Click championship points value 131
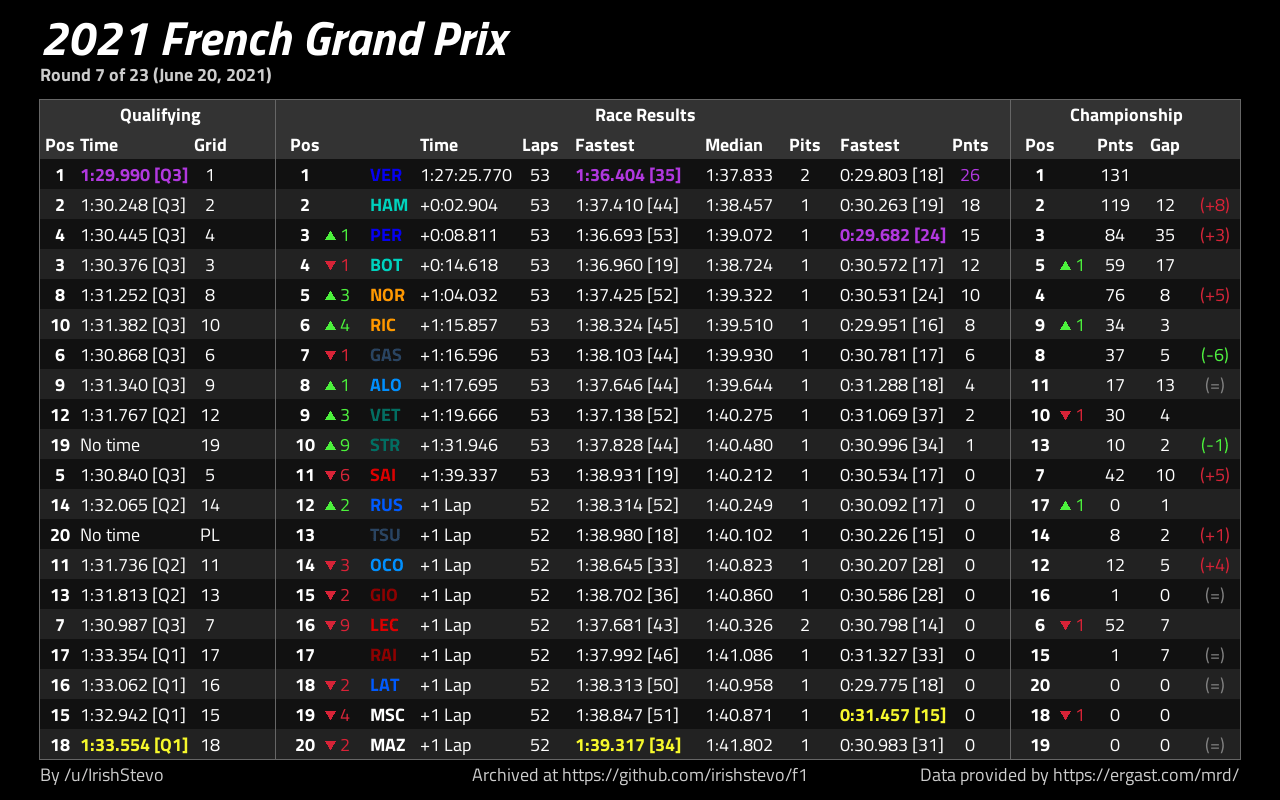This screenshot has width=1280, height=800. (x=1115, y=175)
